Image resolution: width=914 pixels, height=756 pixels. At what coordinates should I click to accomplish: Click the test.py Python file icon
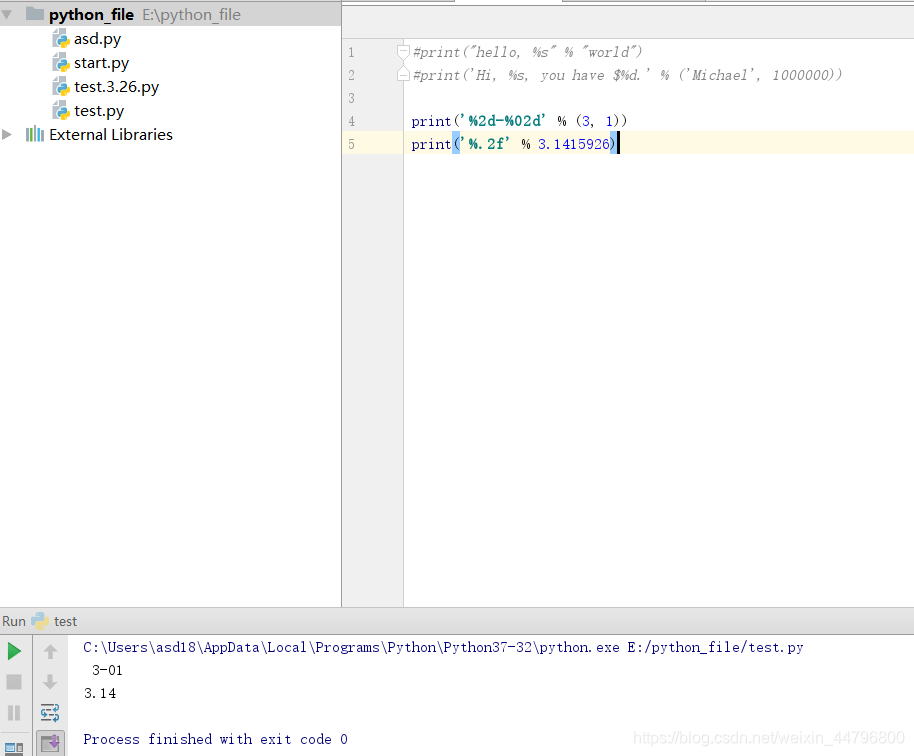click(61, 111)
